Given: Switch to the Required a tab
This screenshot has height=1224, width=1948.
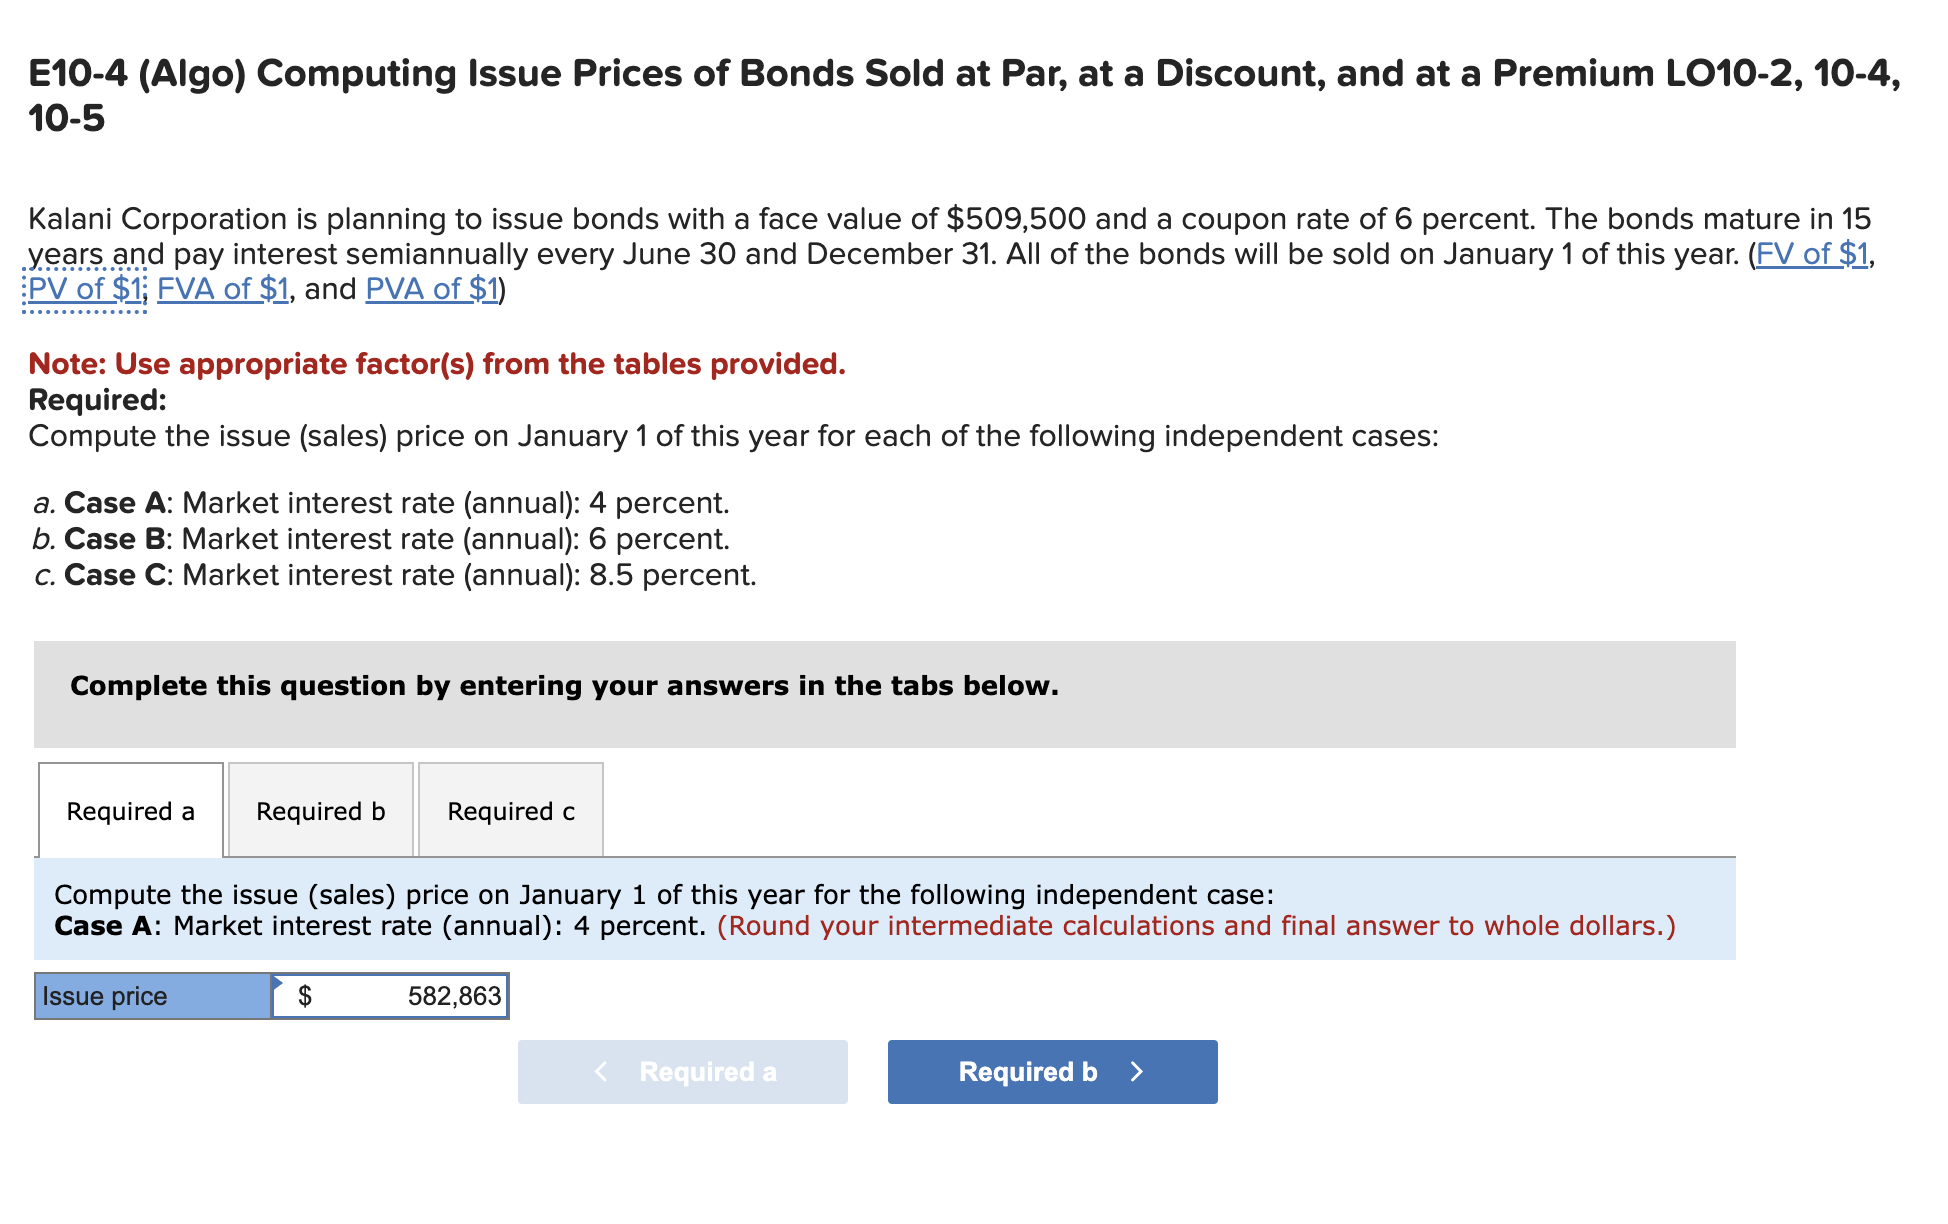Looking at the screenshot, I should coord(130,810).
